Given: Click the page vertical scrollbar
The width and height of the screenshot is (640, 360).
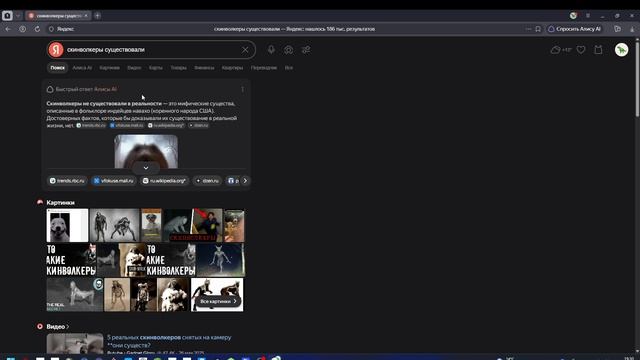Looking at the screenshot, I should tap(637, 78).
